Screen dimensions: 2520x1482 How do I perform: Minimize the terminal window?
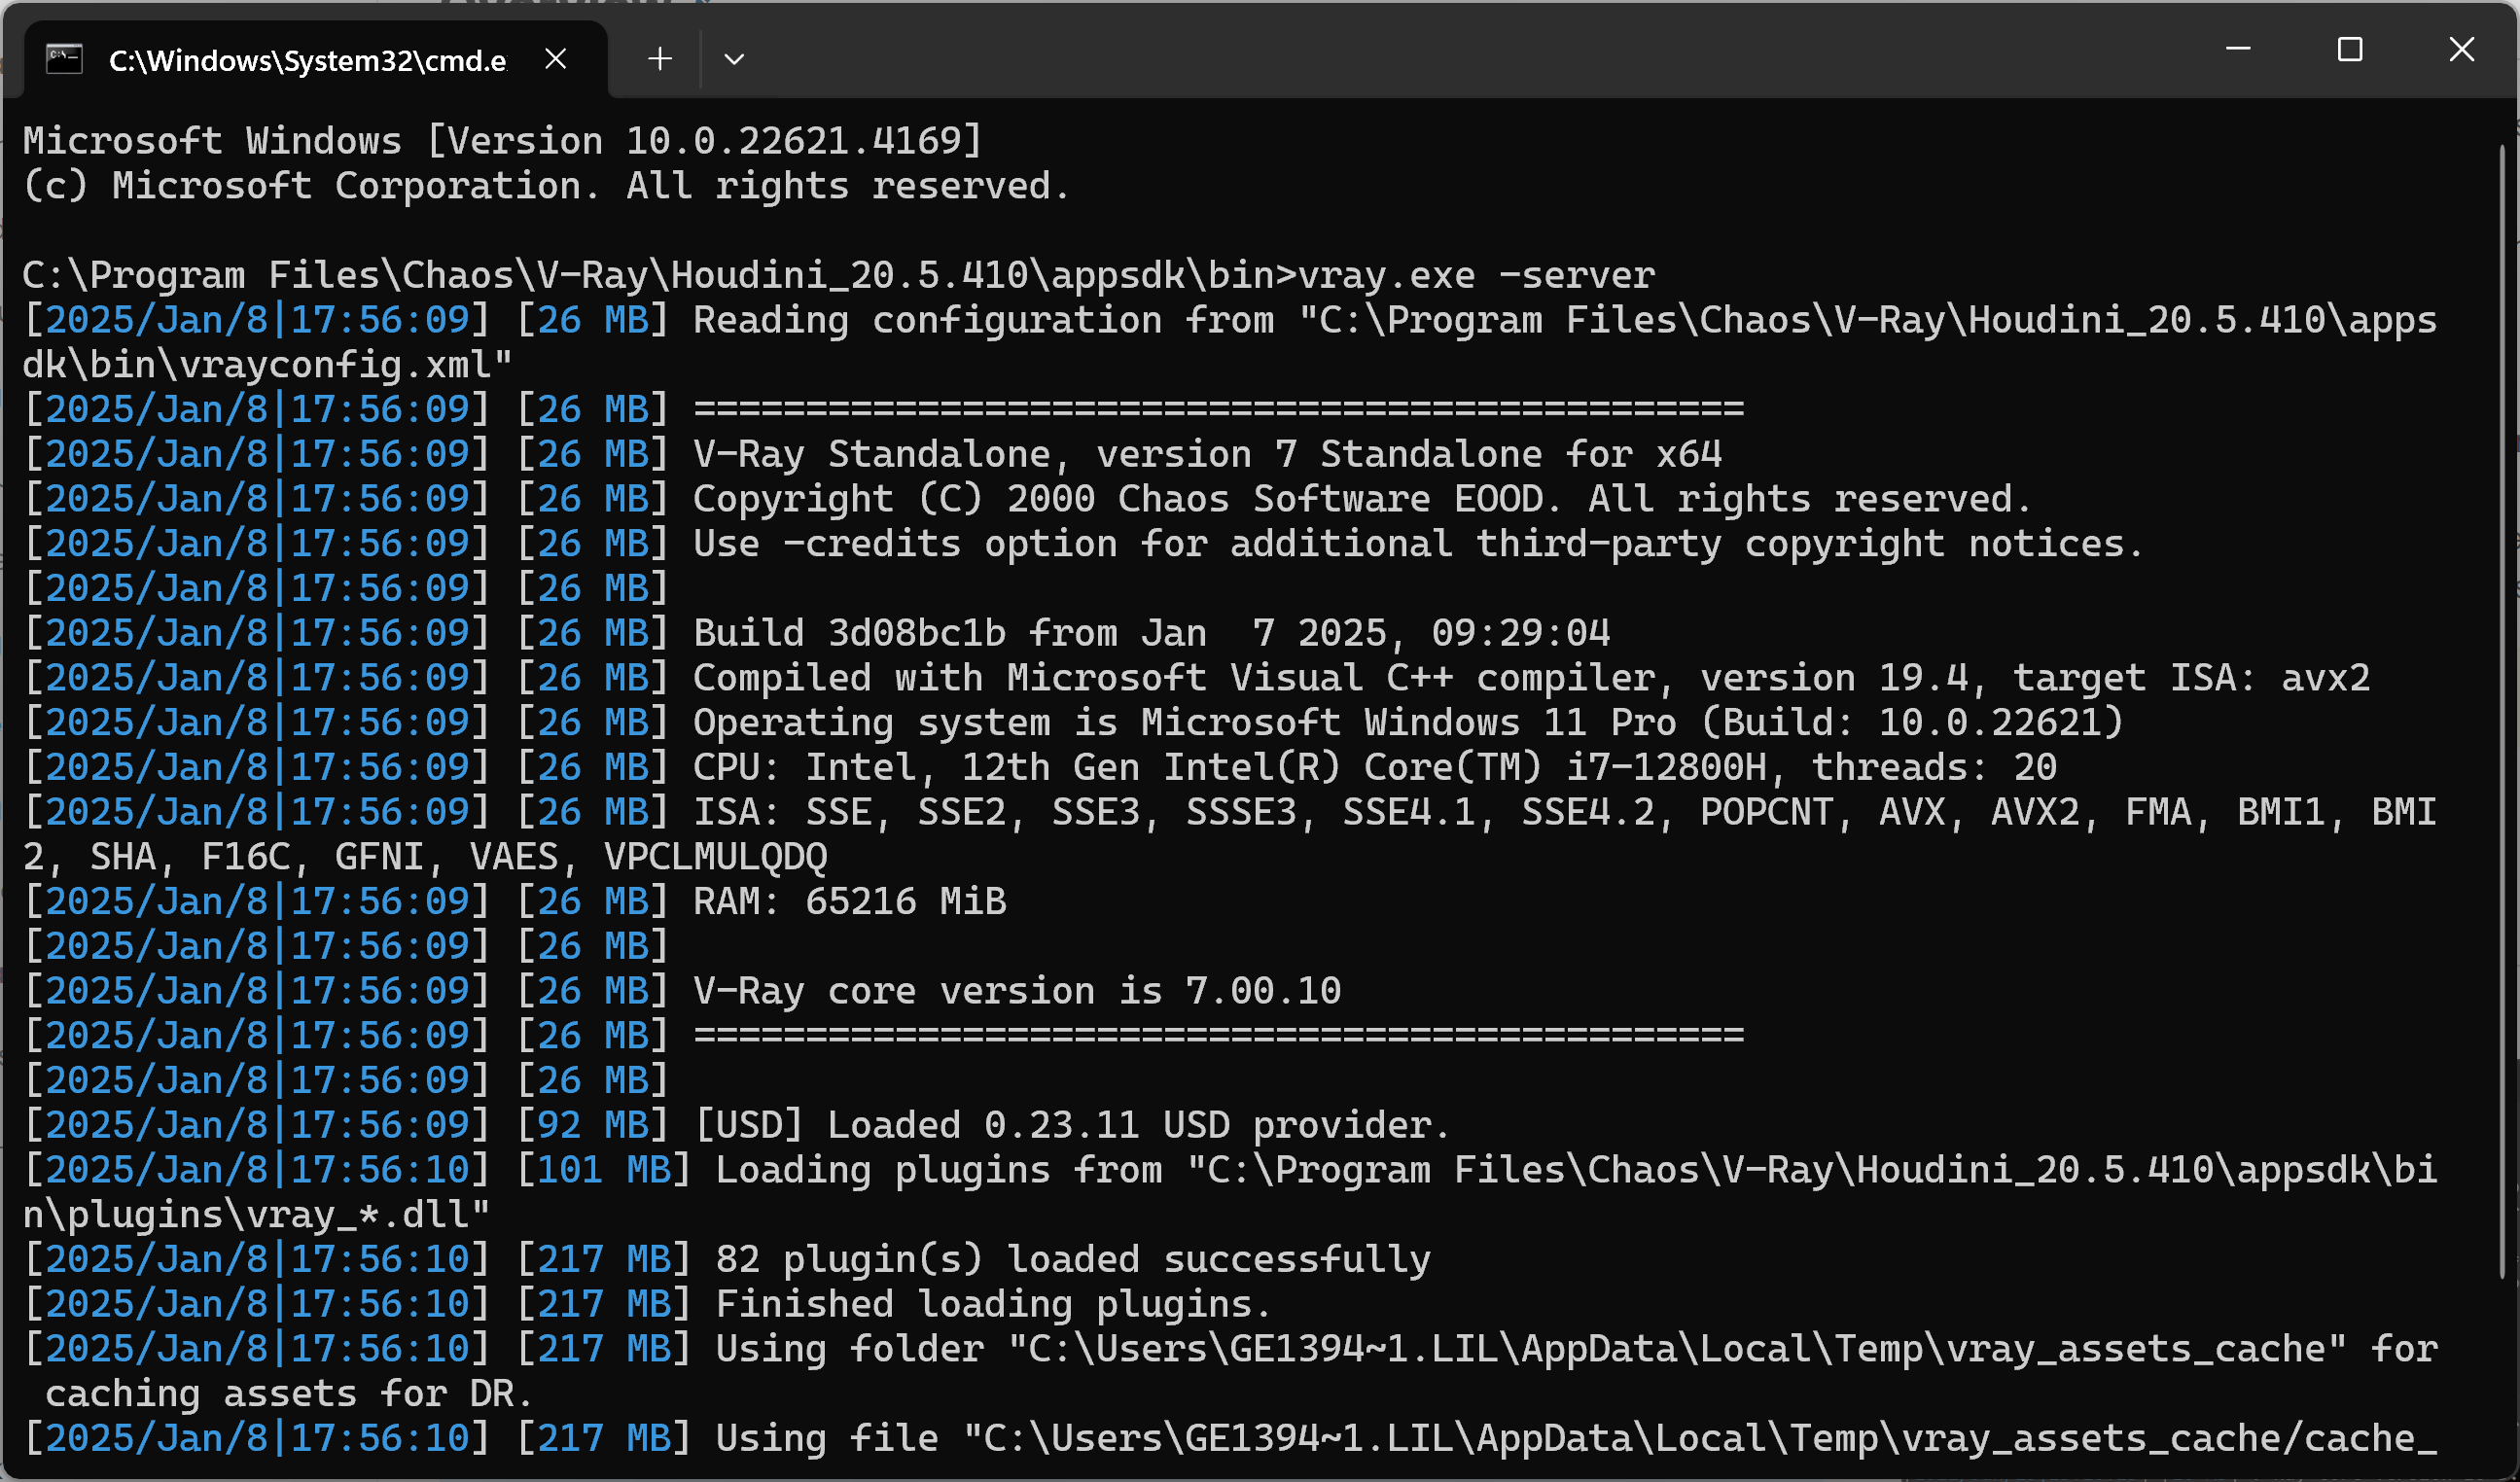[x=2238, y=49]
